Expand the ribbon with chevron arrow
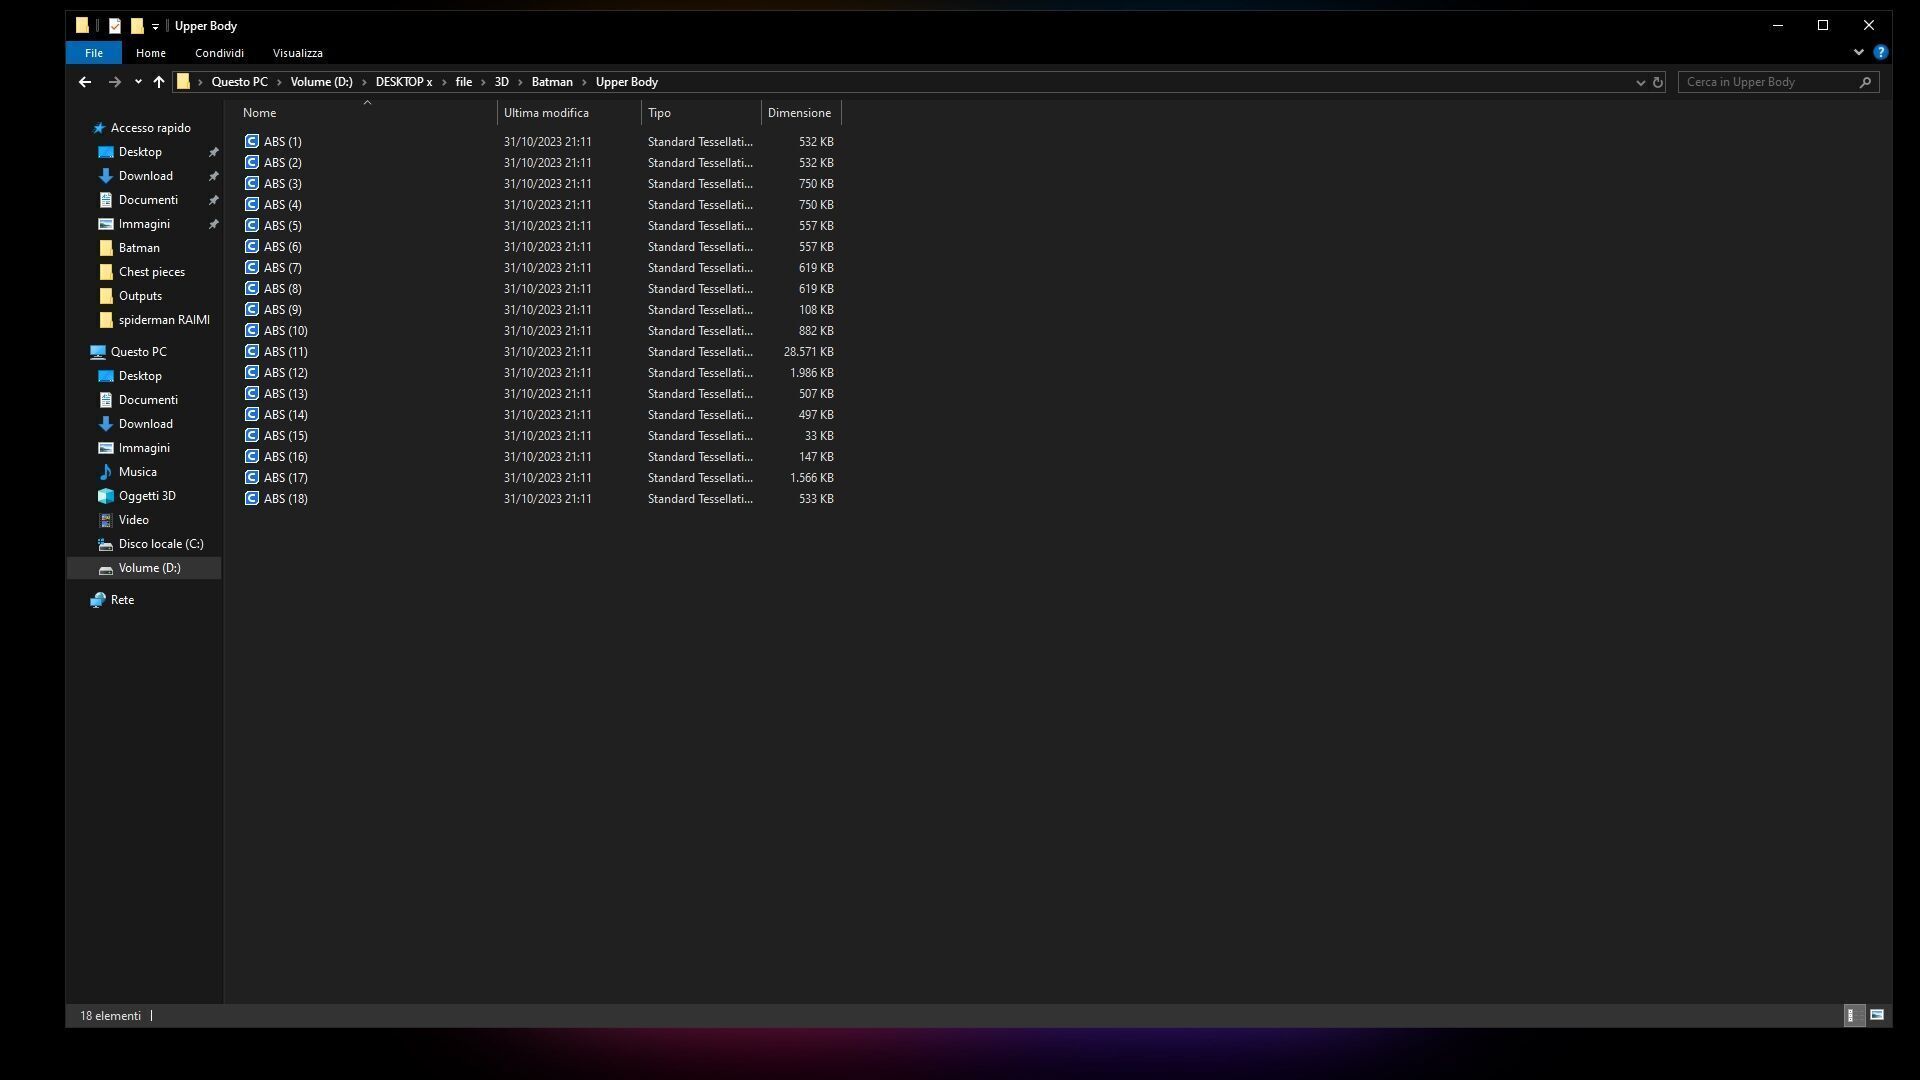 [1858, 52]
